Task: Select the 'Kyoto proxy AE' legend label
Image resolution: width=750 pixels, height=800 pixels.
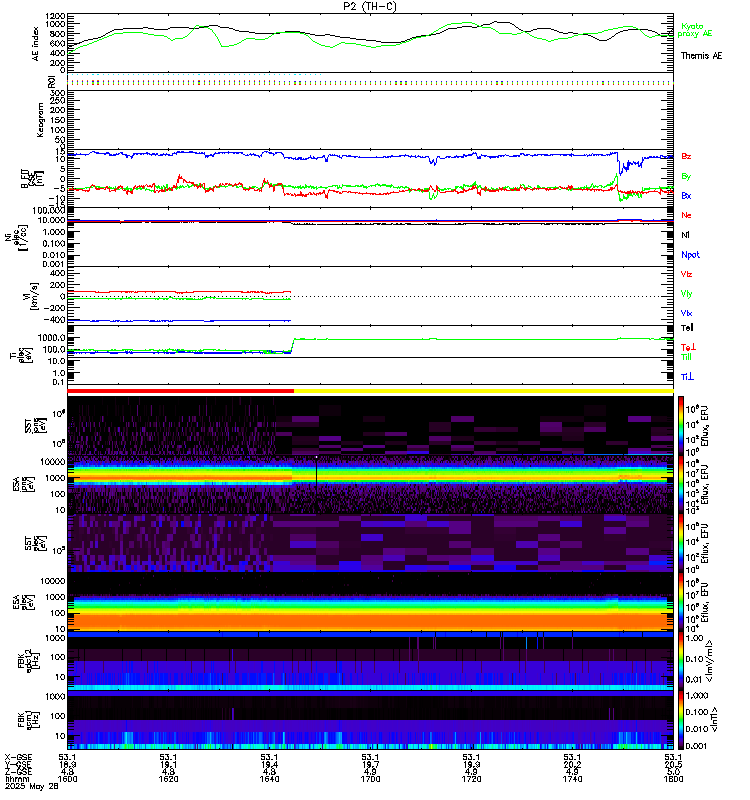Action: pyautogui.click(x=694, y=30)
